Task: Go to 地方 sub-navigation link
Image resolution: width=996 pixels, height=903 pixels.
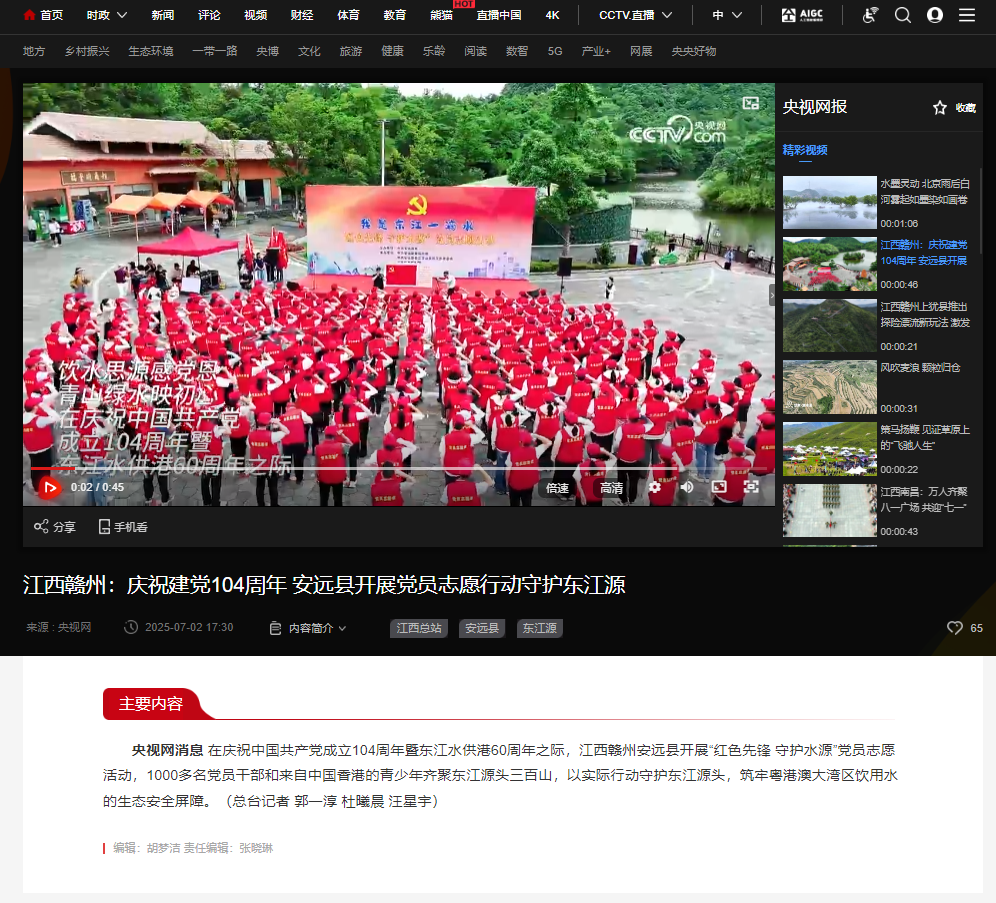Action: coord(34,51)
